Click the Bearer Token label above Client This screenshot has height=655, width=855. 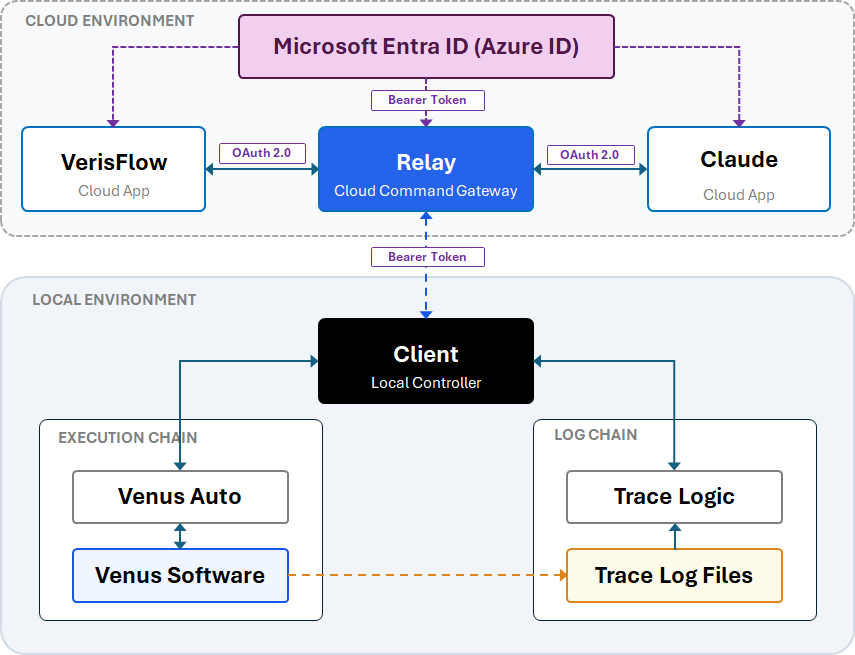428,257
